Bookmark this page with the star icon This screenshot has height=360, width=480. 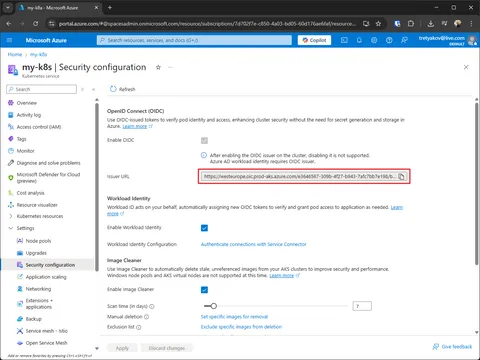pyautogui.click(x=378, y=24)
